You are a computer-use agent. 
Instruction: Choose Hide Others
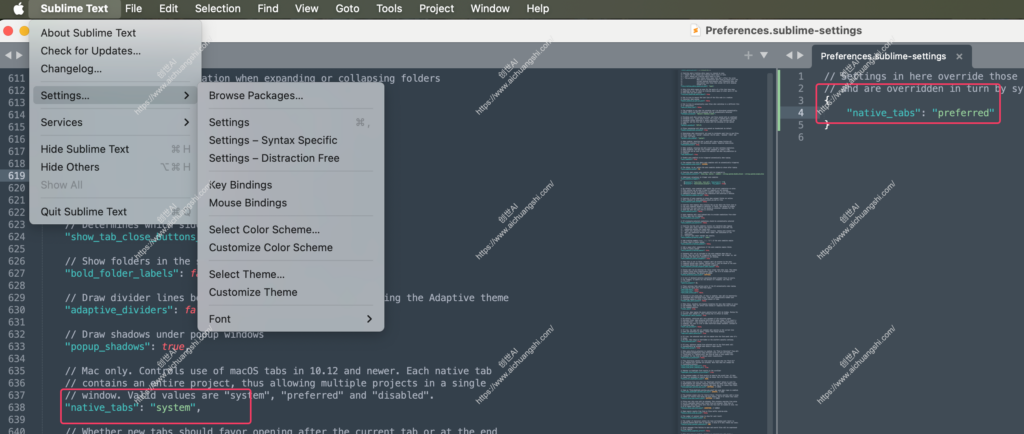(x=115, y=167)
